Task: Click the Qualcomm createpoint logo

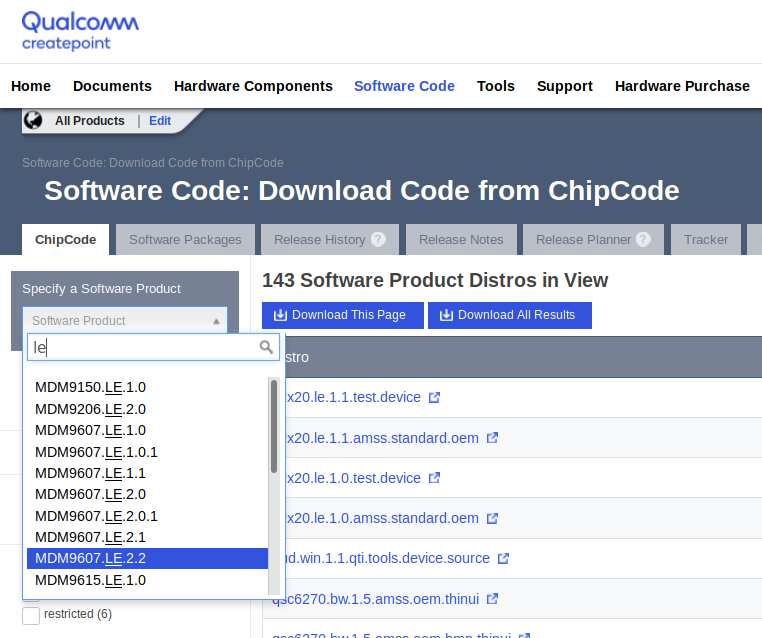Action: pos(80,31)
